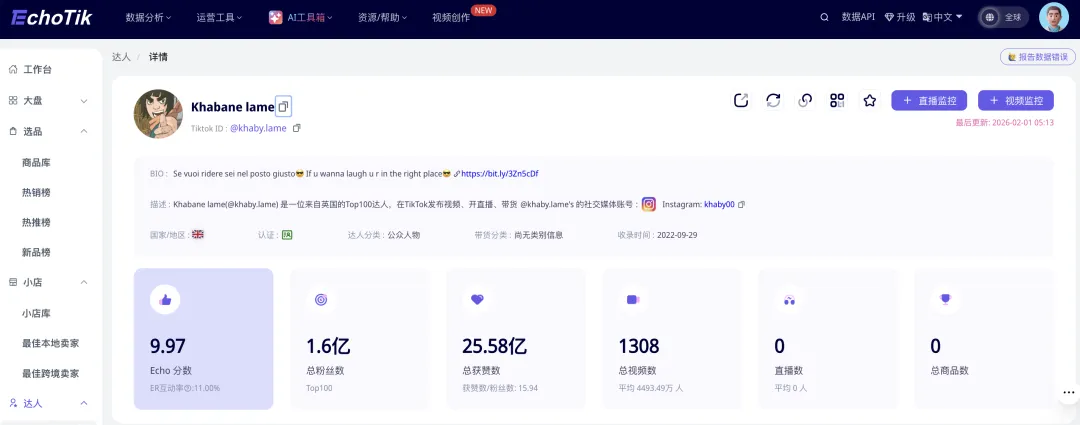Click the UK flag country icon

tap(198, 234)
